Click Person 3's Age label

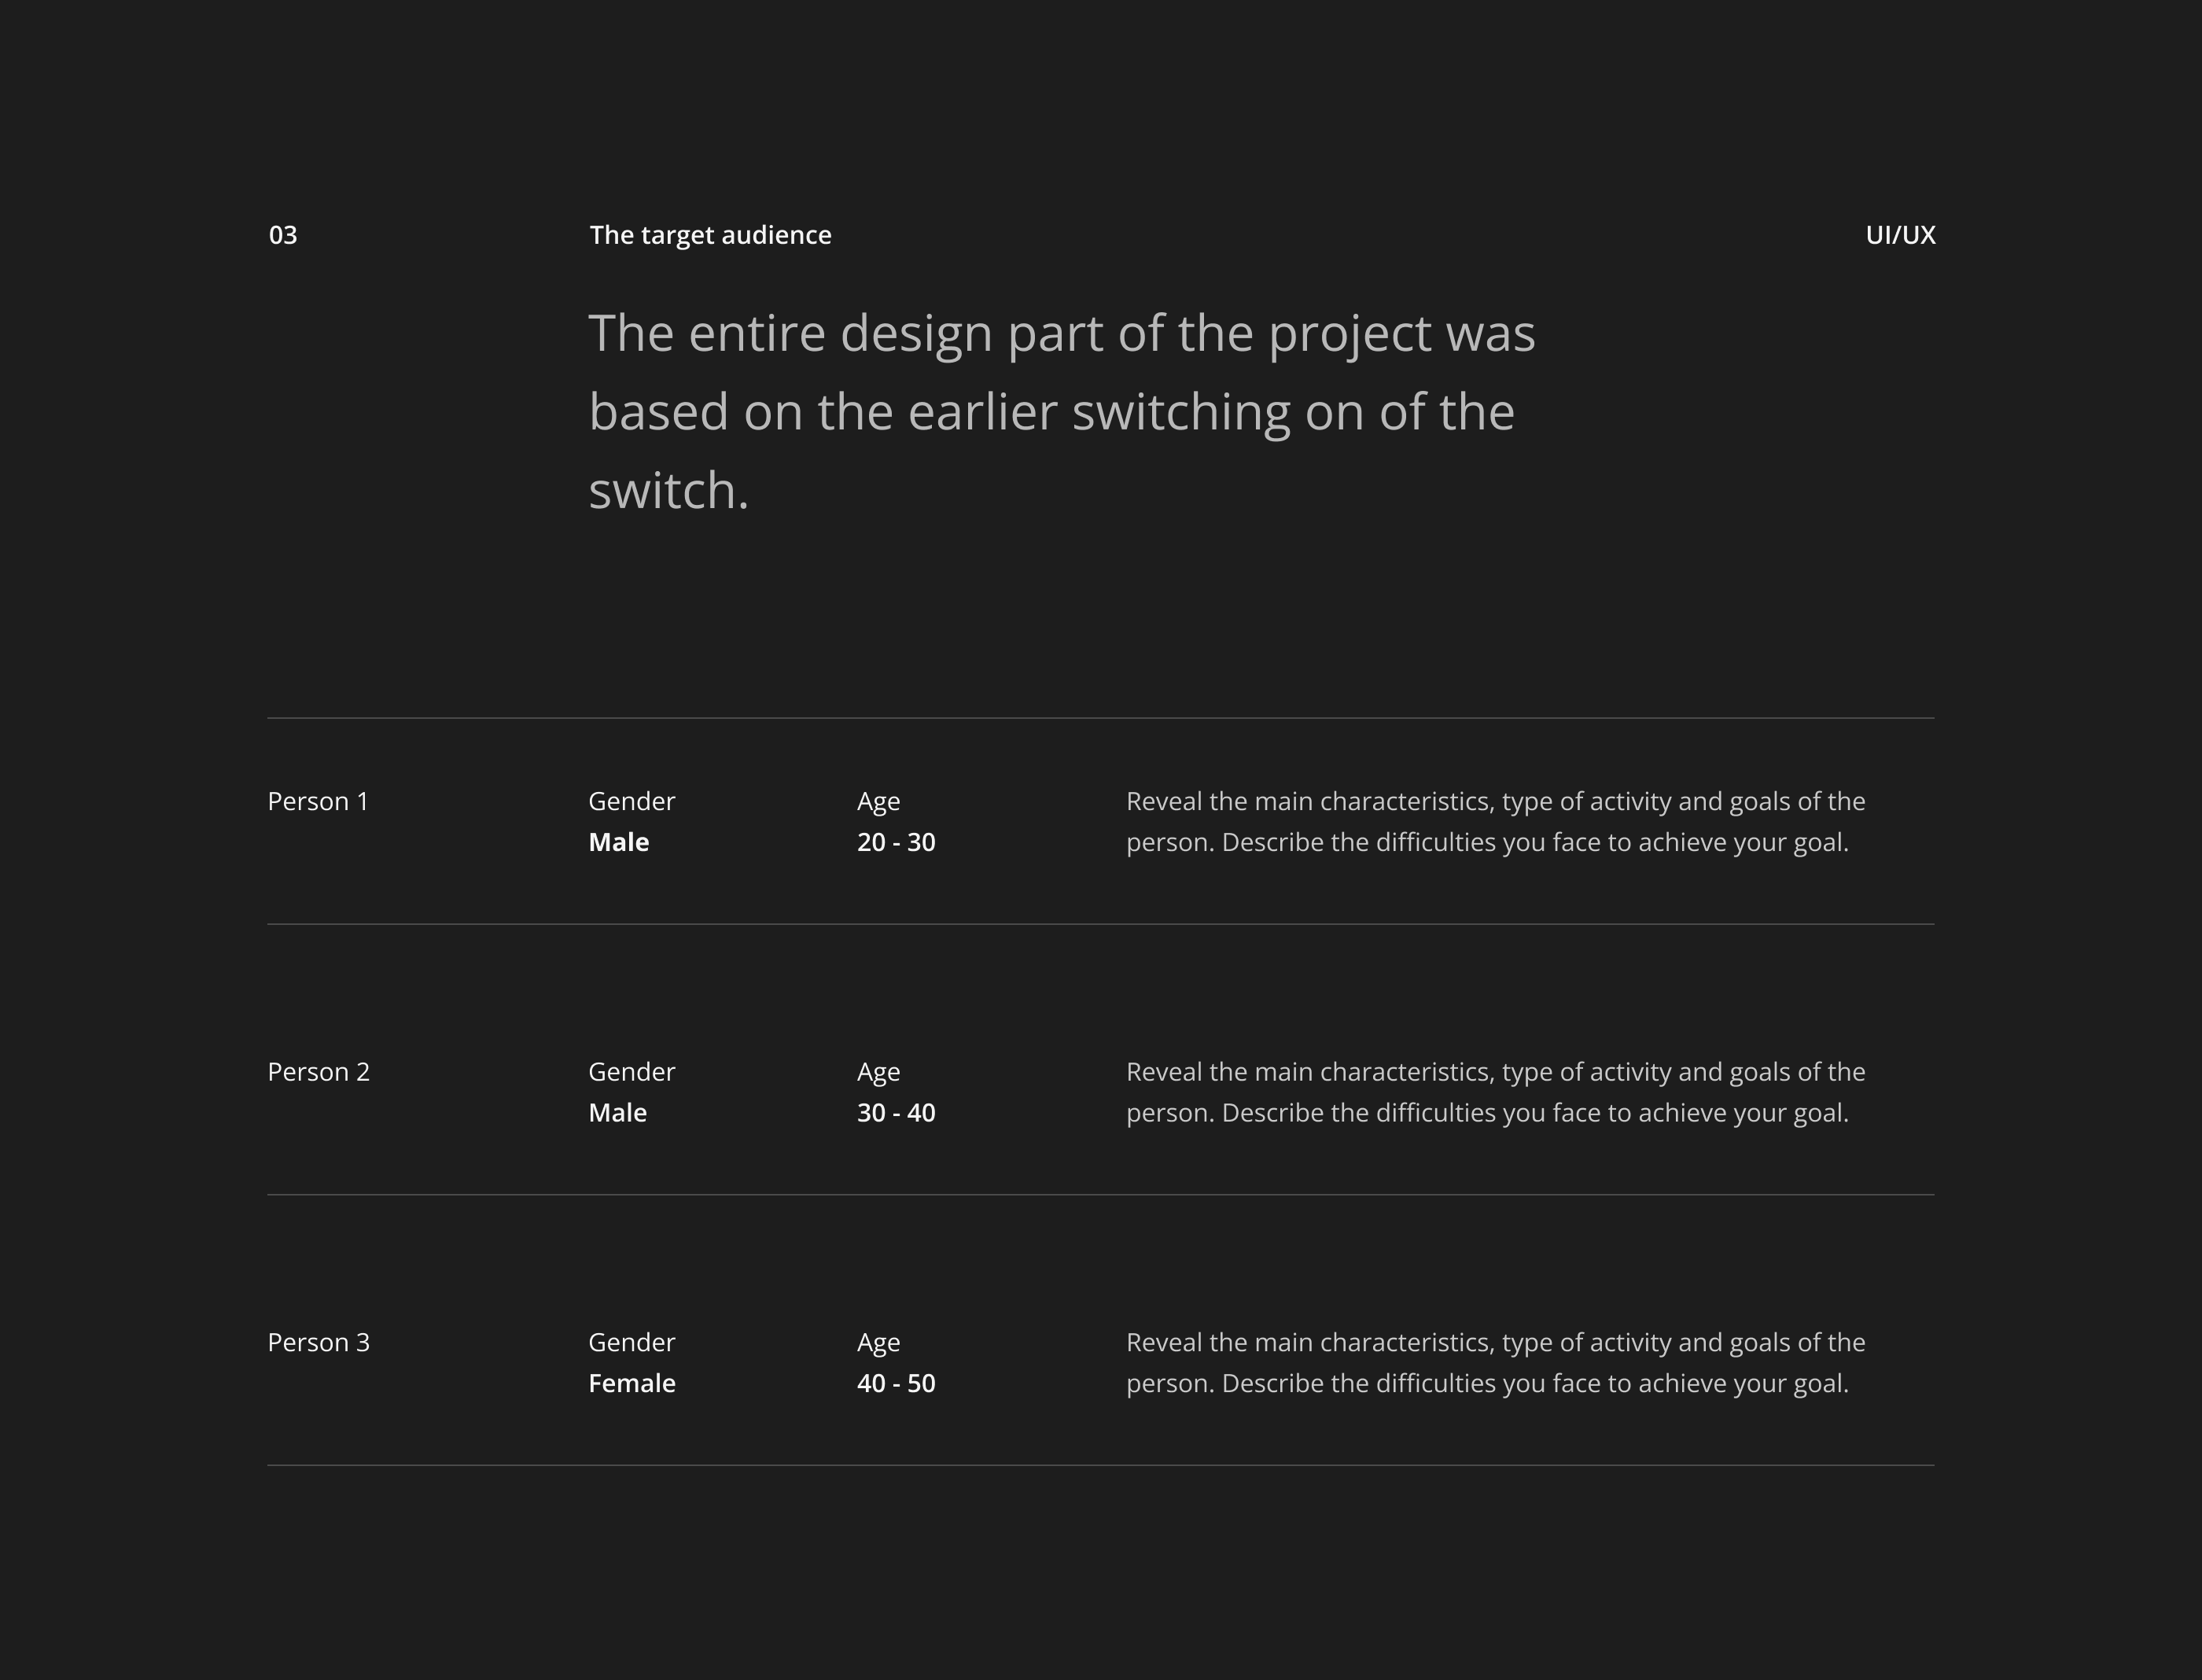point(878,1342)
